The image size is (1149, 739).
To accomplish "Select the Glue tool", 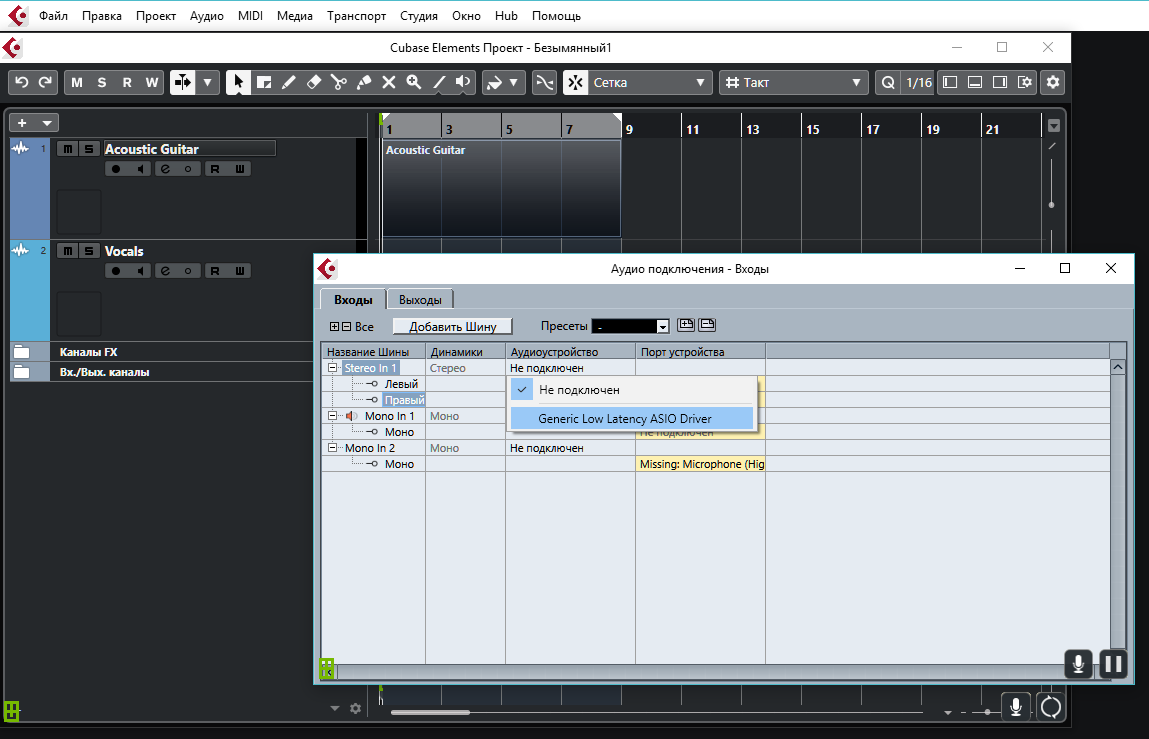I will (363, 82).
